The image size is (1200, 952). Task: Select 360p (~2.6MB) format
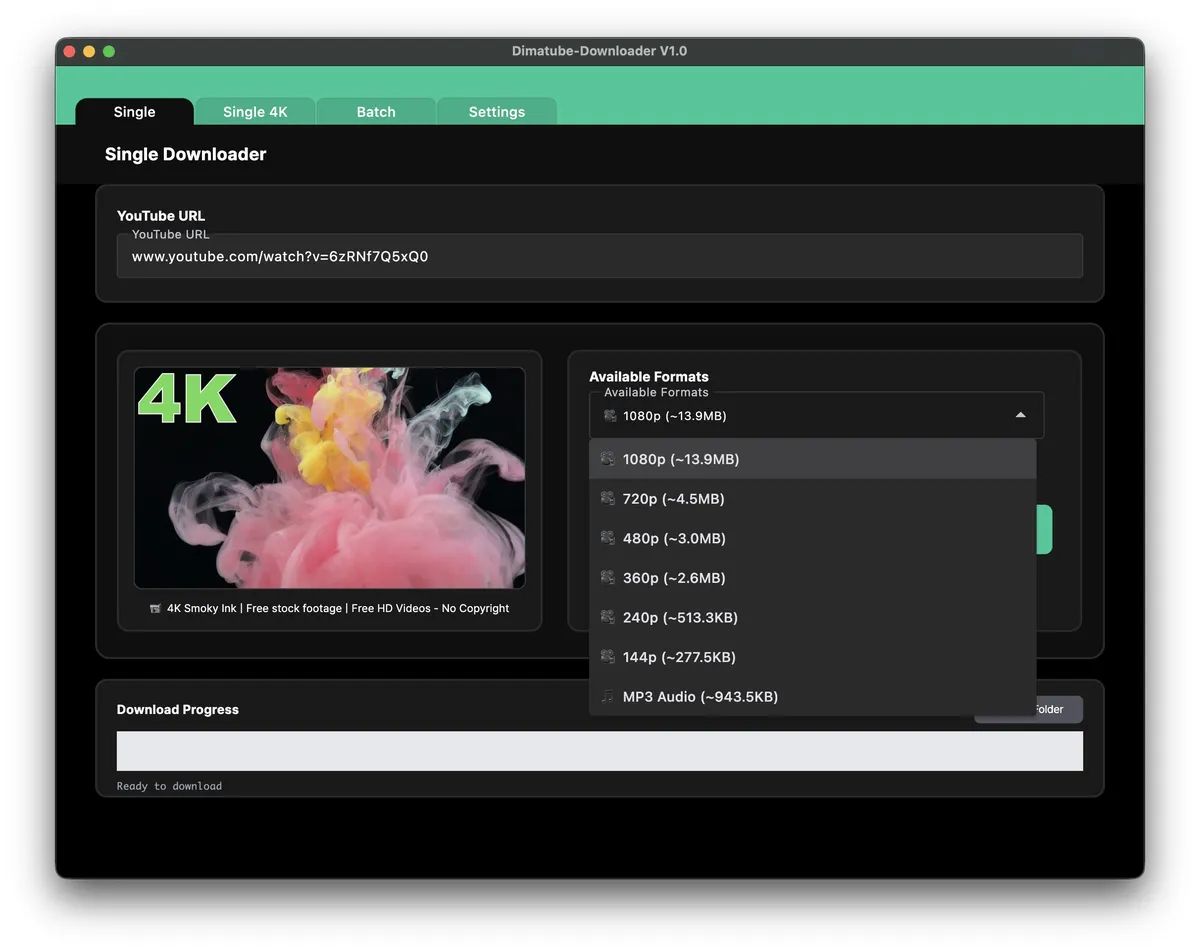(x=813, y=577)
